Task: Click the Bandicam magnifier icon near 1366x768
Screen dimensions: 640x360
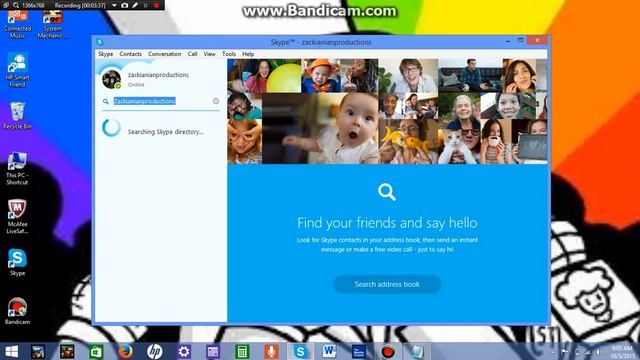Action: click(16, 5)
